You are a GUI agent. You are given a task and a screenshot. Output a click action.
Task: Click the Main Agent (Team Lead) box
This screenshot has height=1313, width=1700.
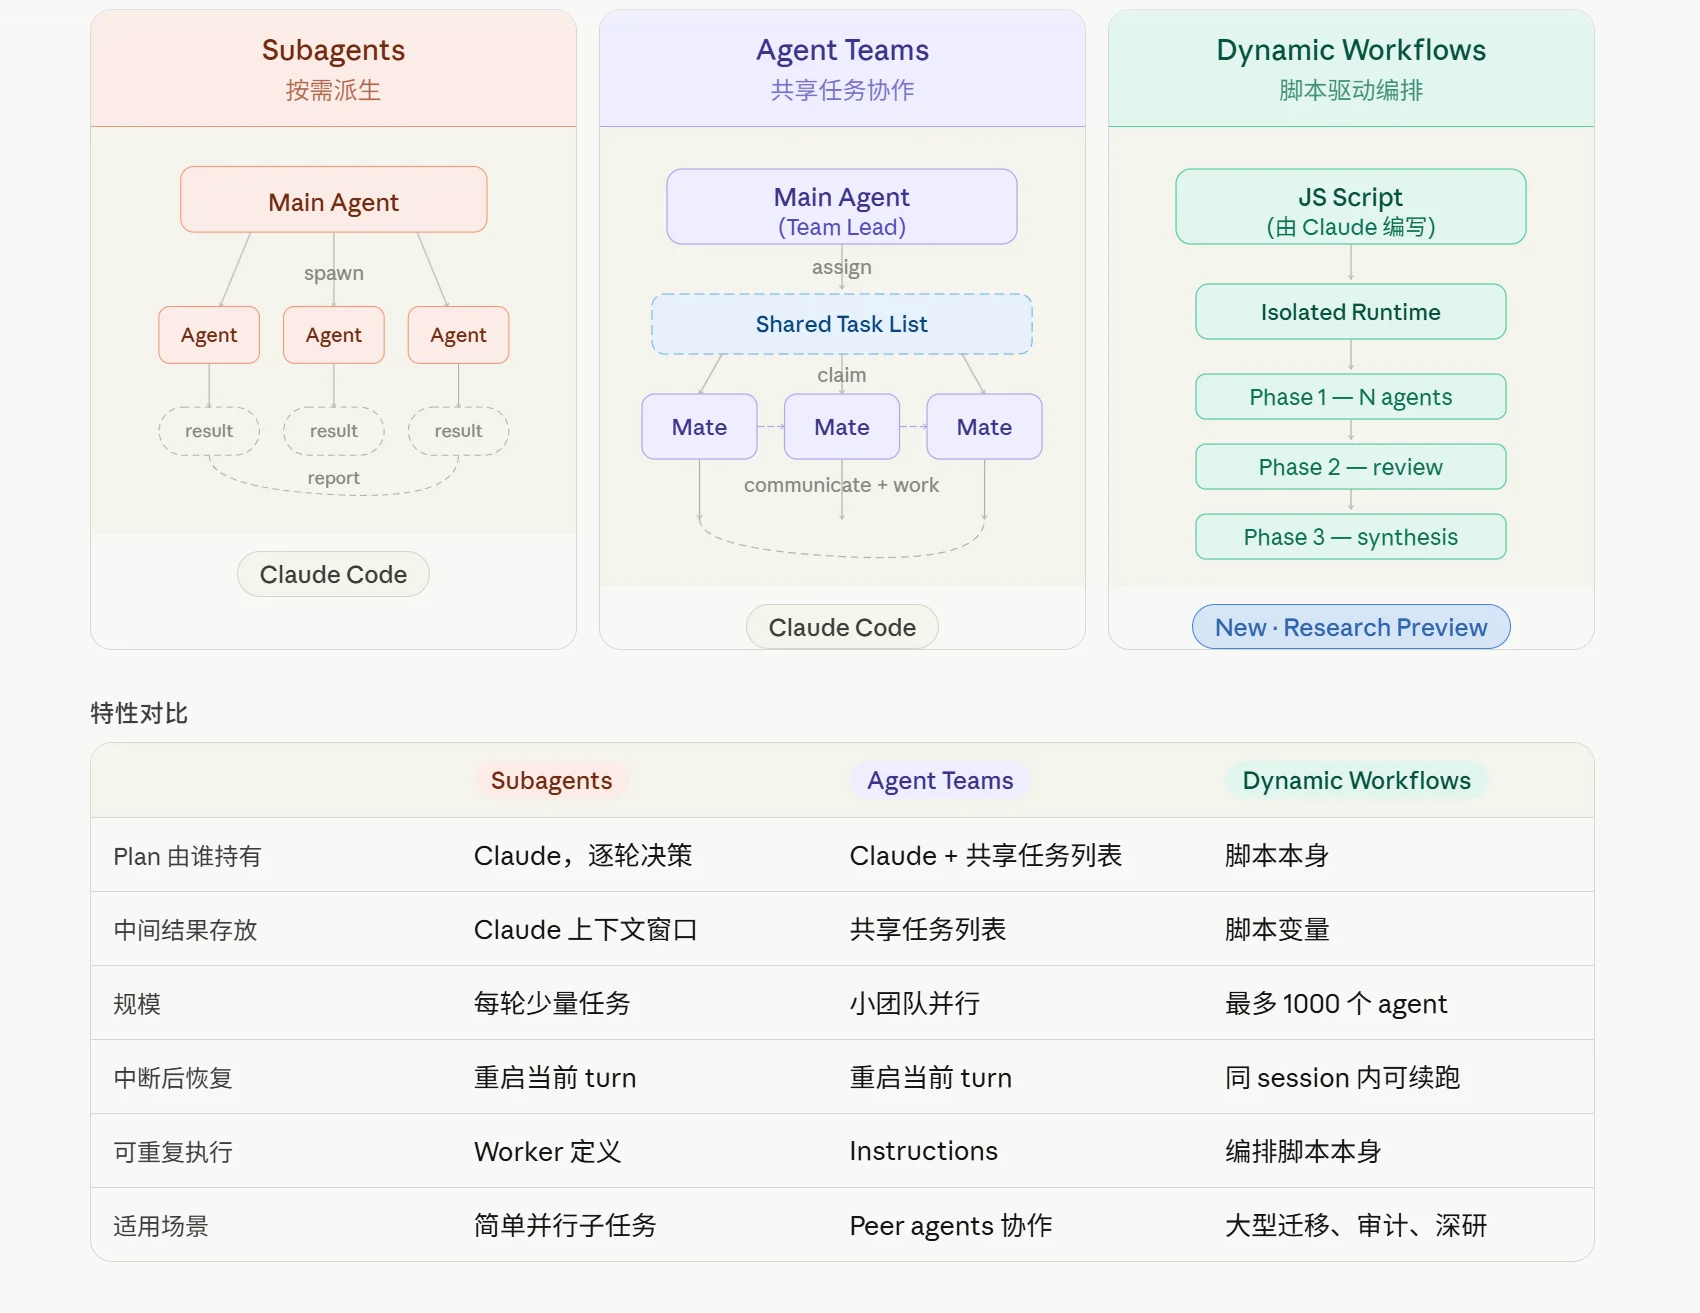841,207
